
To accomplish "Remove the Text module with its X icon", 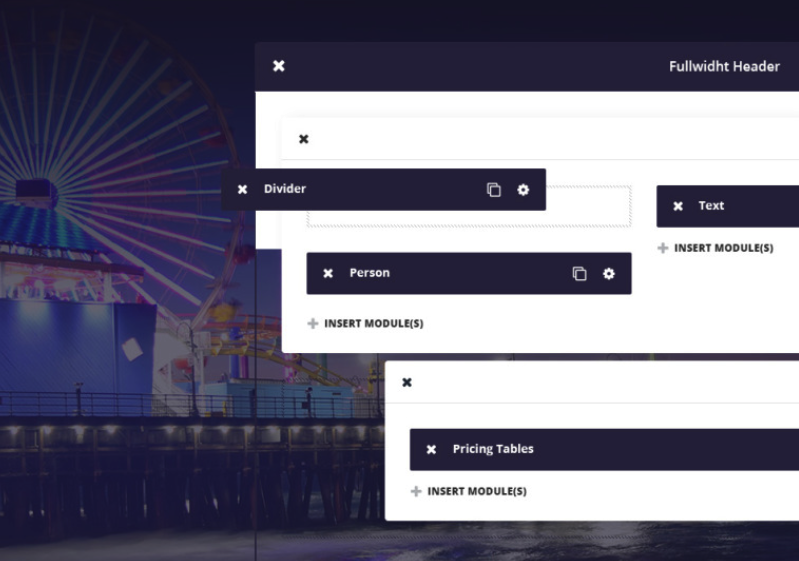I will (678, 206).
